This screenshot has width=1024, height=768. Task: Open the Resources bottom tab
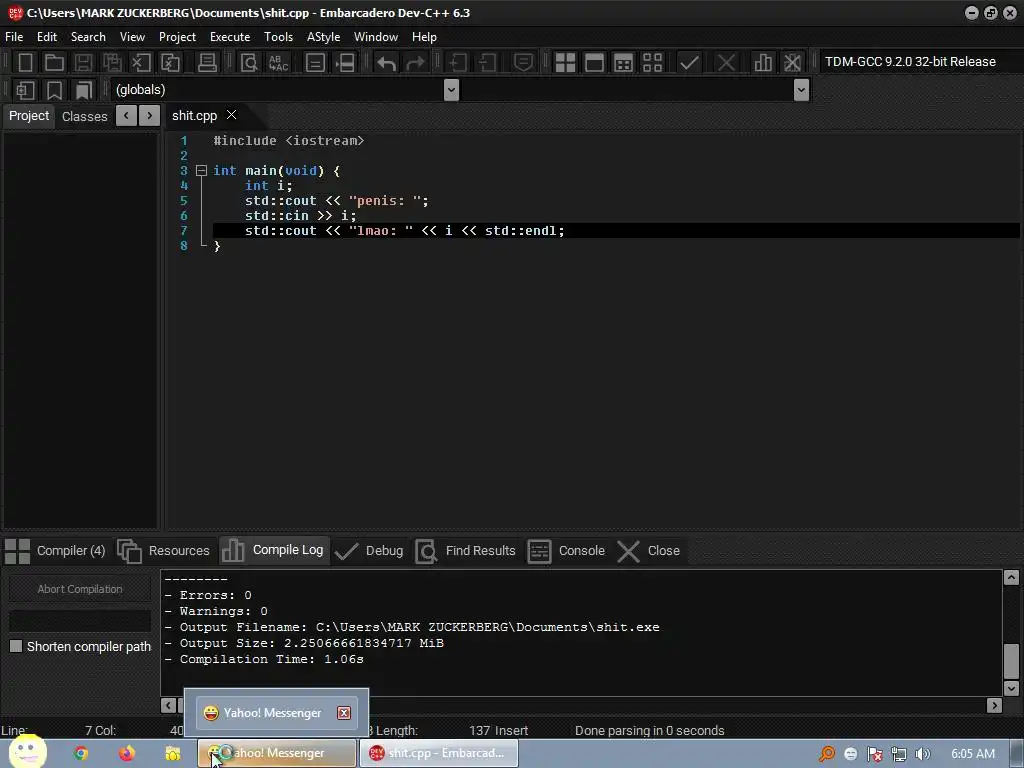click(x=164, y=551)
